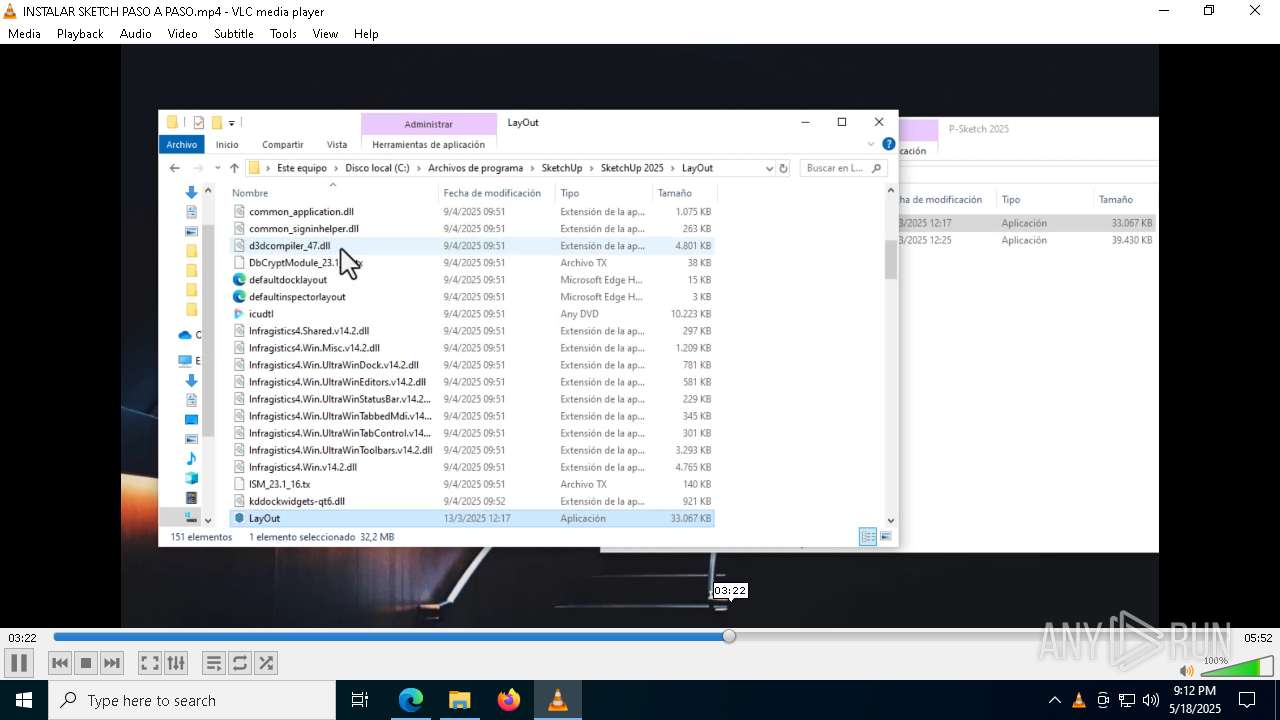Jump to previous media in VLC
The height and width of the screenshot is (720, 1280).
[60, 663]
